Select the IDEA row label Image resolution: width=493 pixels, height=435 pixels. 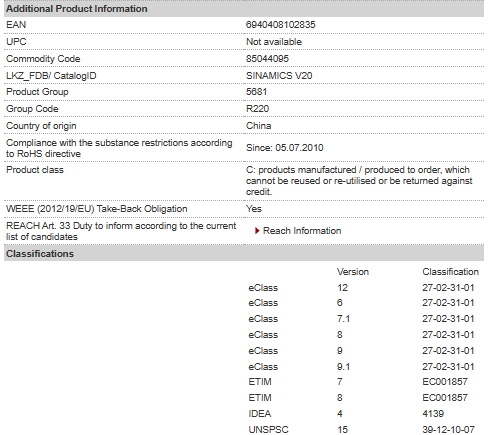pos(260,414)
